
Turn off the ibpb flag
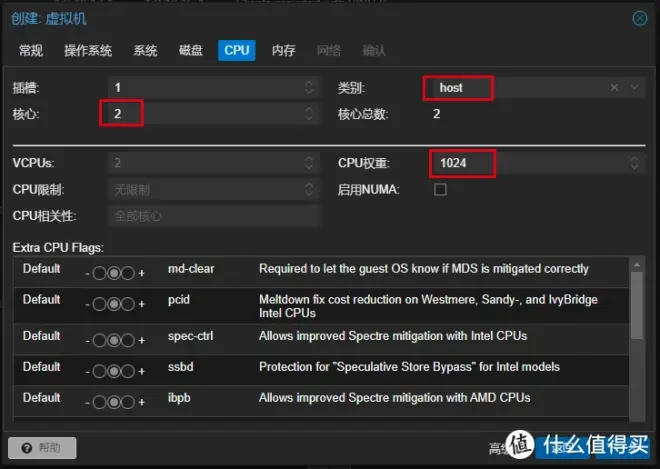[x=99, y=402]
